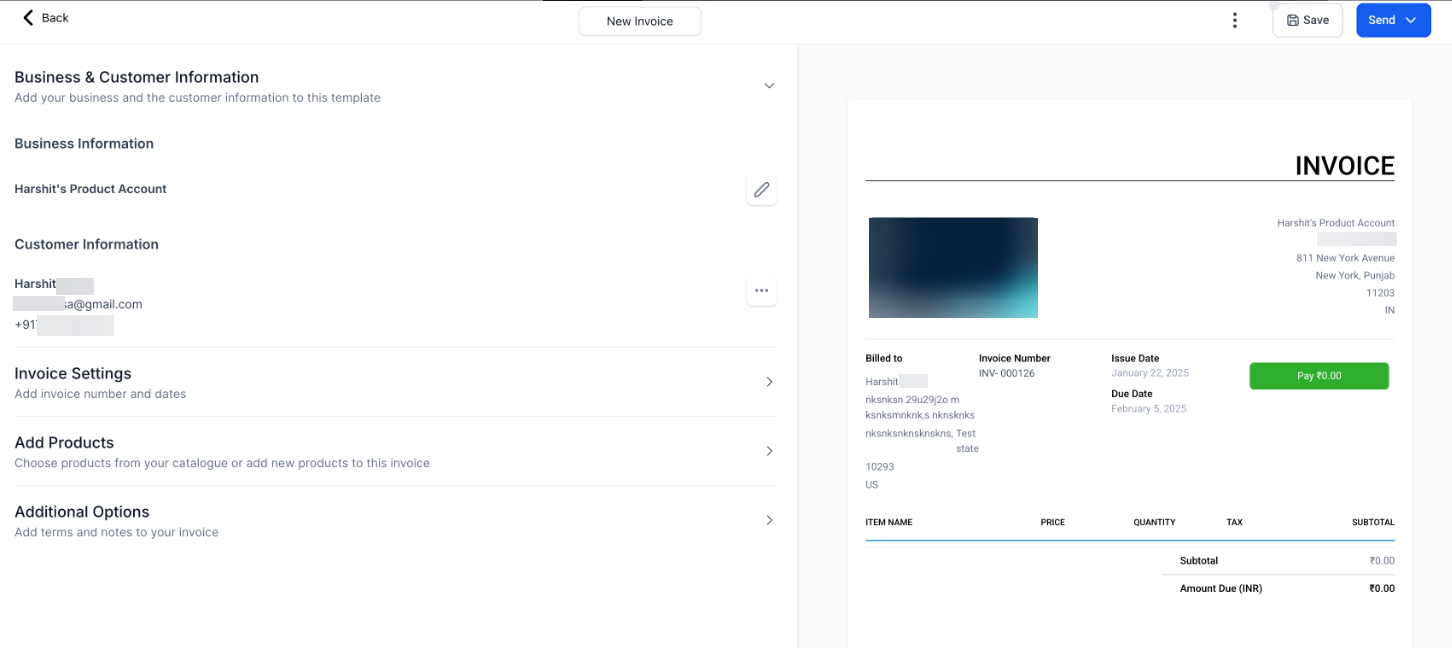
Task: Expand the Invoice Settings section
Action: [x=769, y=382]
